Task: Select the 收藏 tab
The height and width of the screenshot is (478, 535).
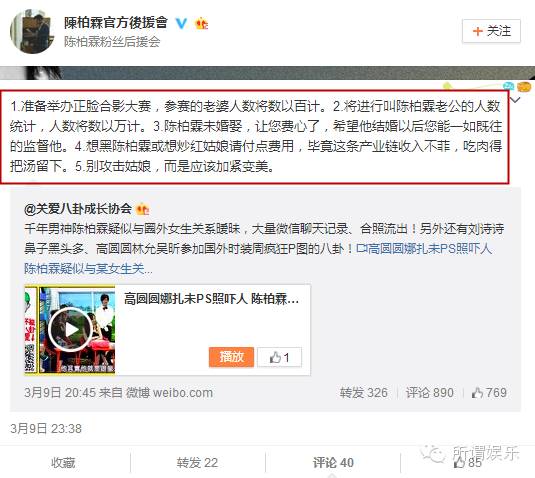Action: pos(63,463)
